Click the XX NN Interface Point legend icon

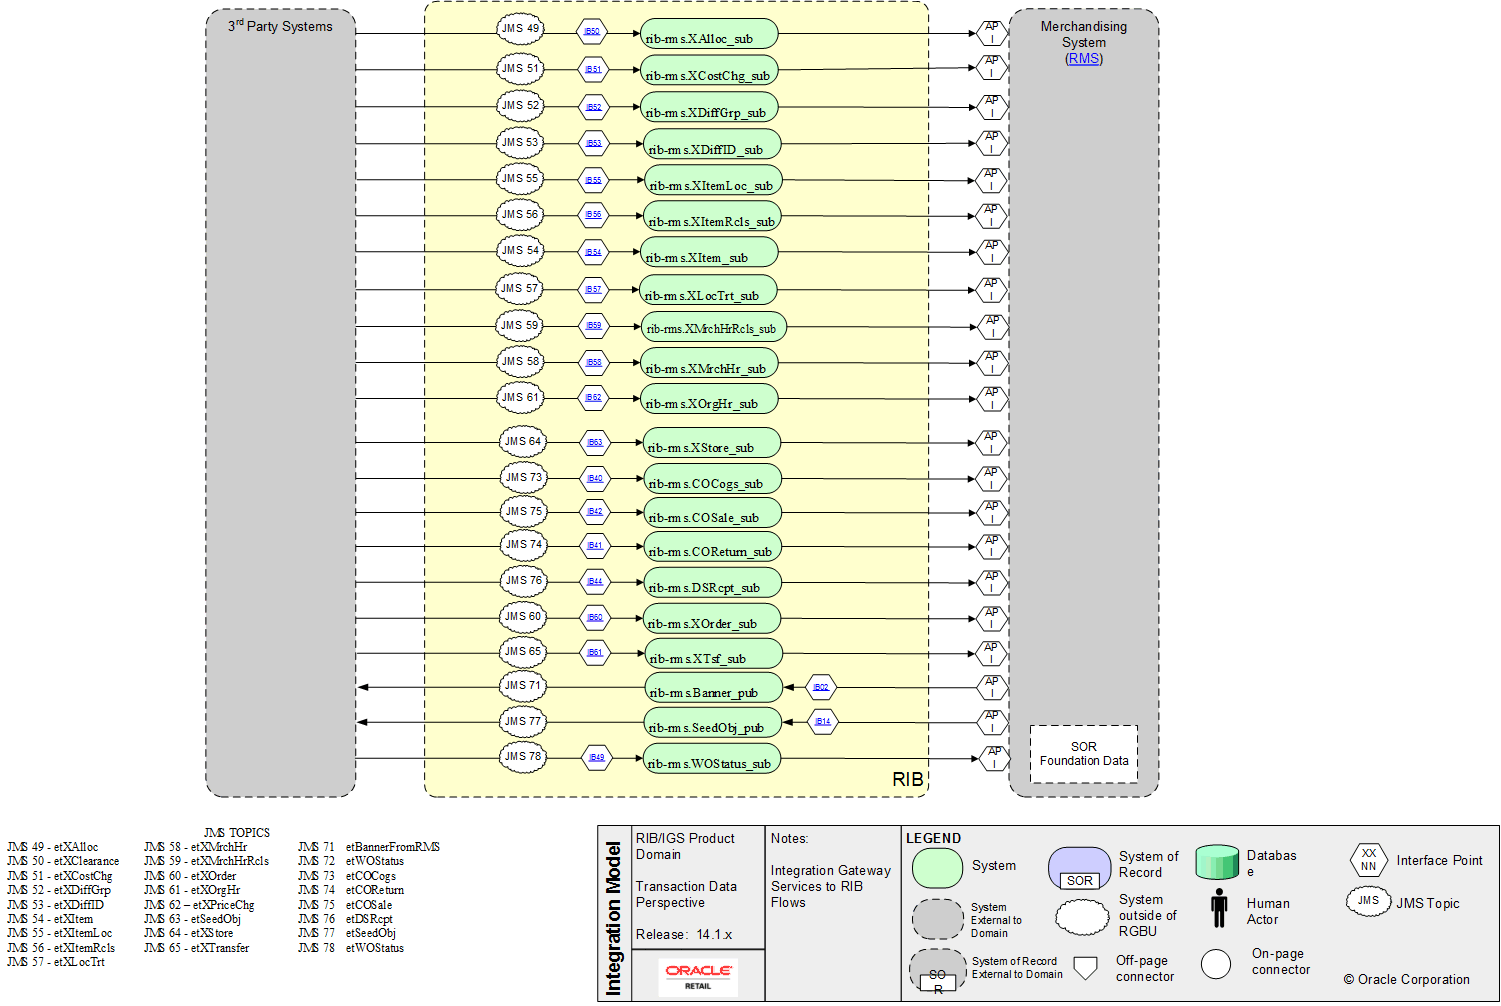click(x=1368, y=861)
